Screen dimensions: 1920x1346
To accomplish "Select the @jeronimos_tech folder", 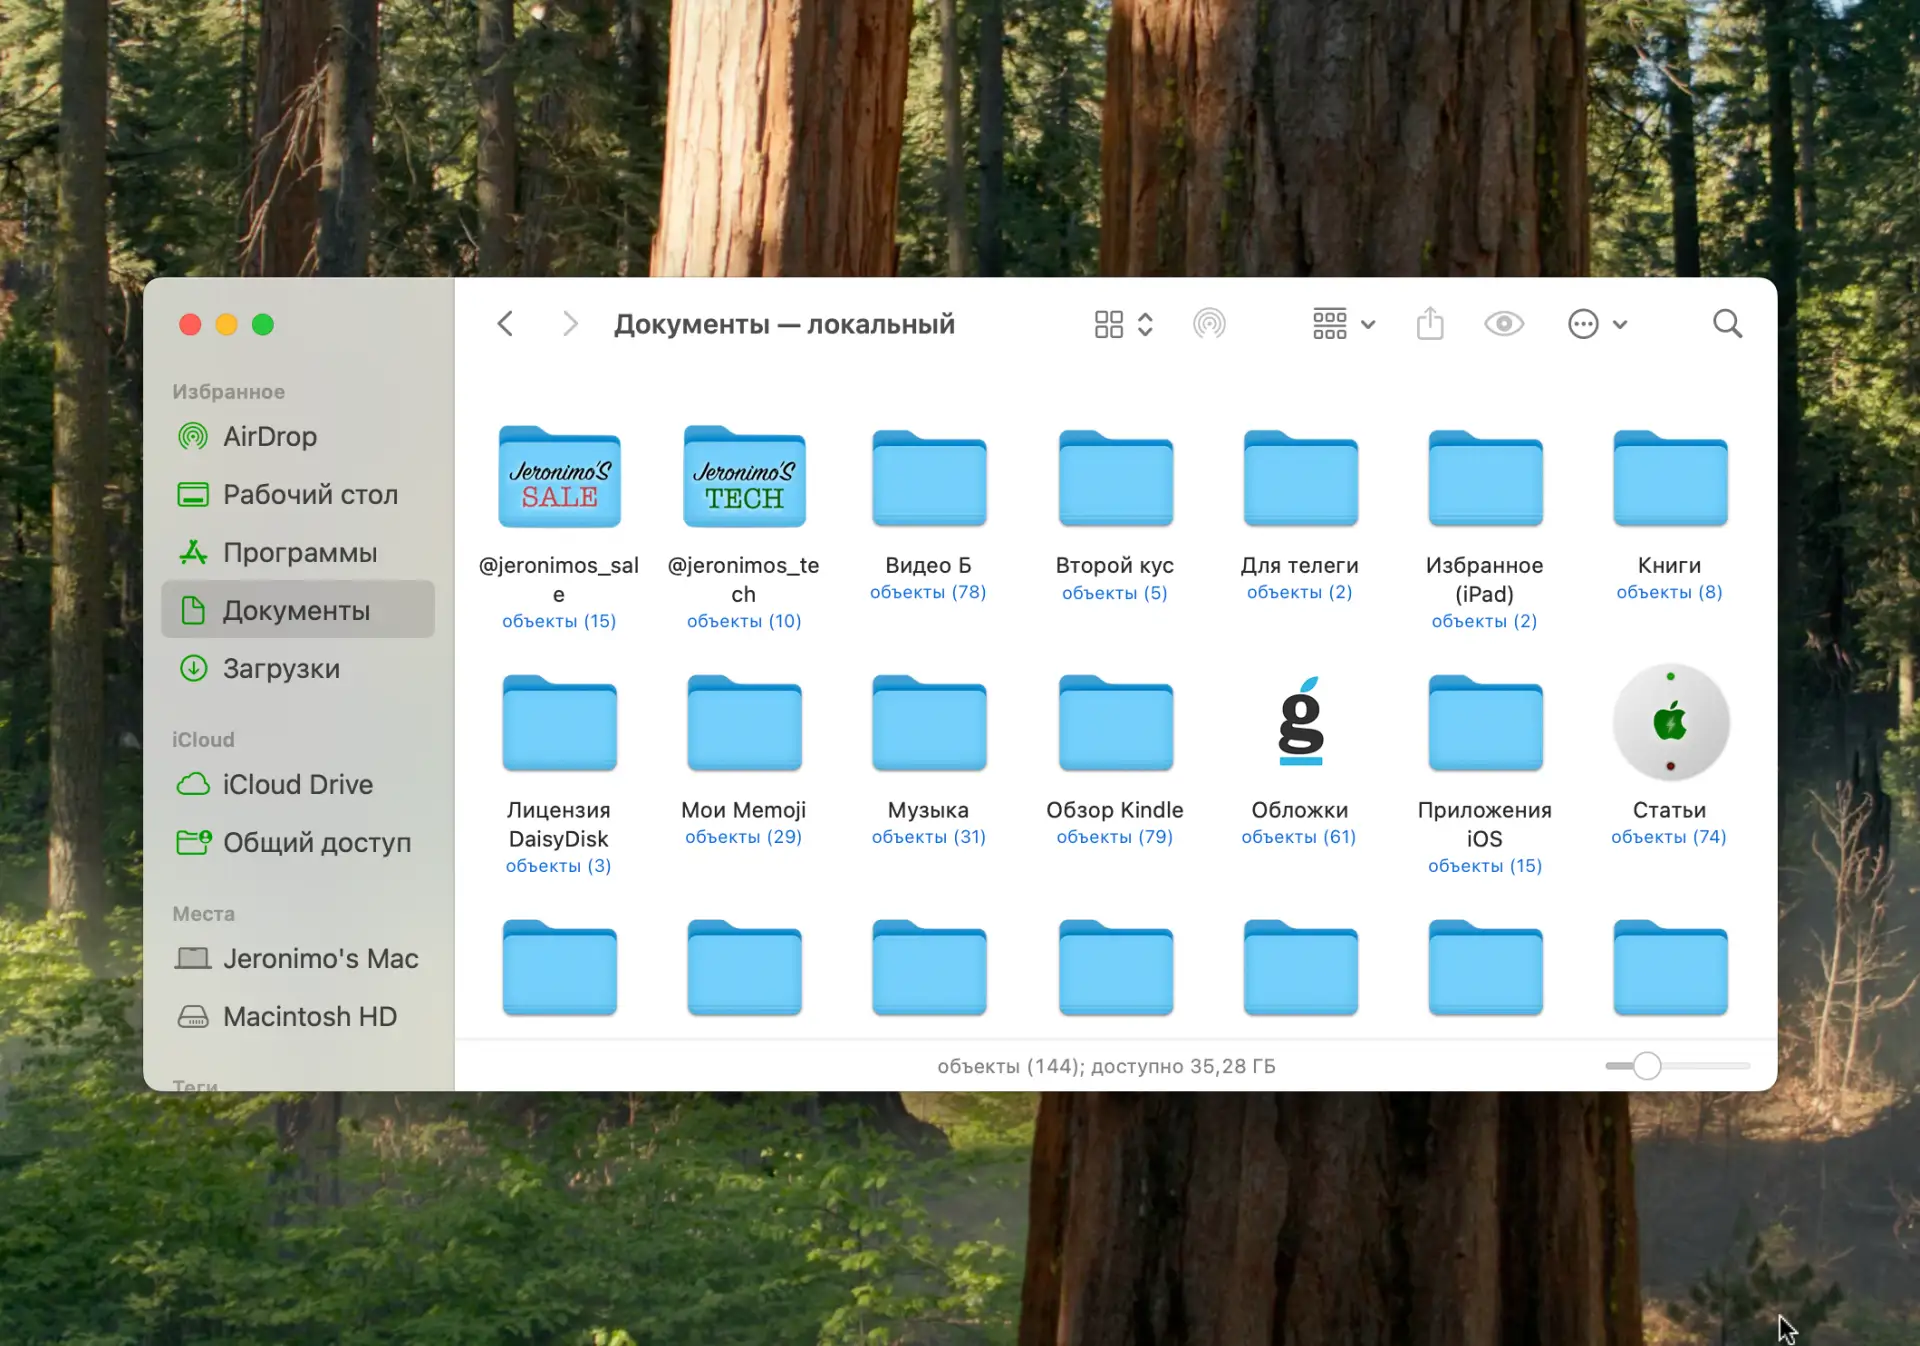I will 744,478.
